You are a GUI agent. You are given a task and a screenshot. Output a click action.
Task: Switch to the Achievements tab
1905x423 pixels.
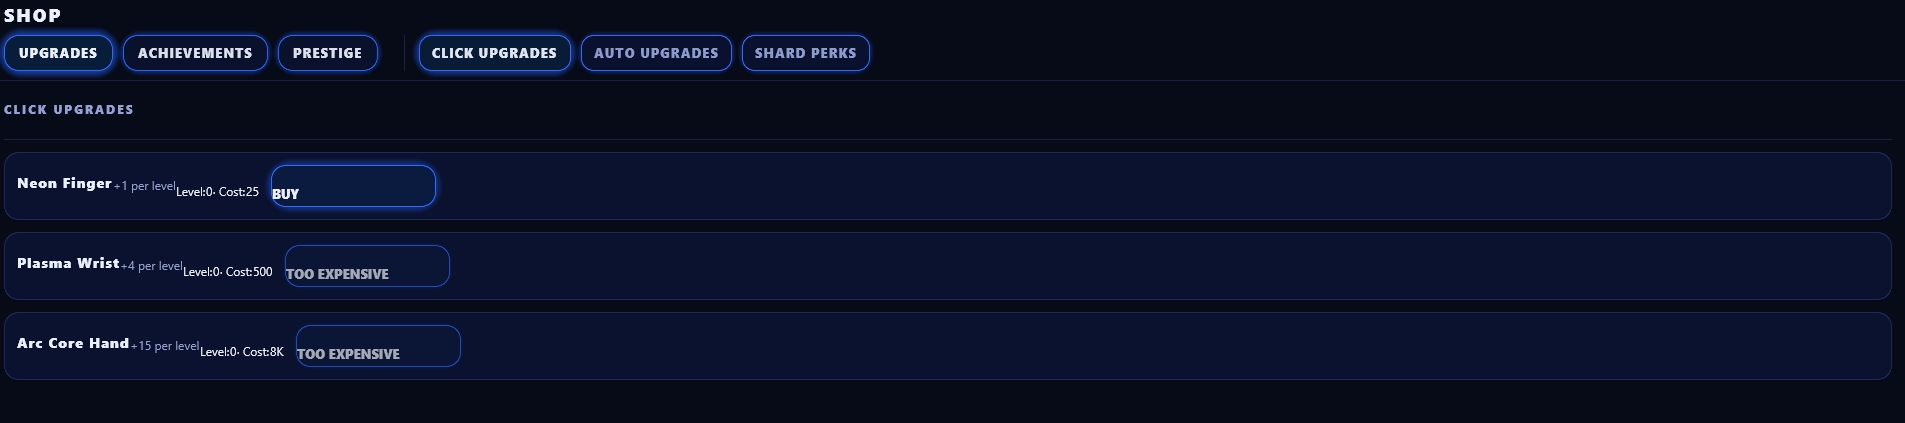(195, 53)
